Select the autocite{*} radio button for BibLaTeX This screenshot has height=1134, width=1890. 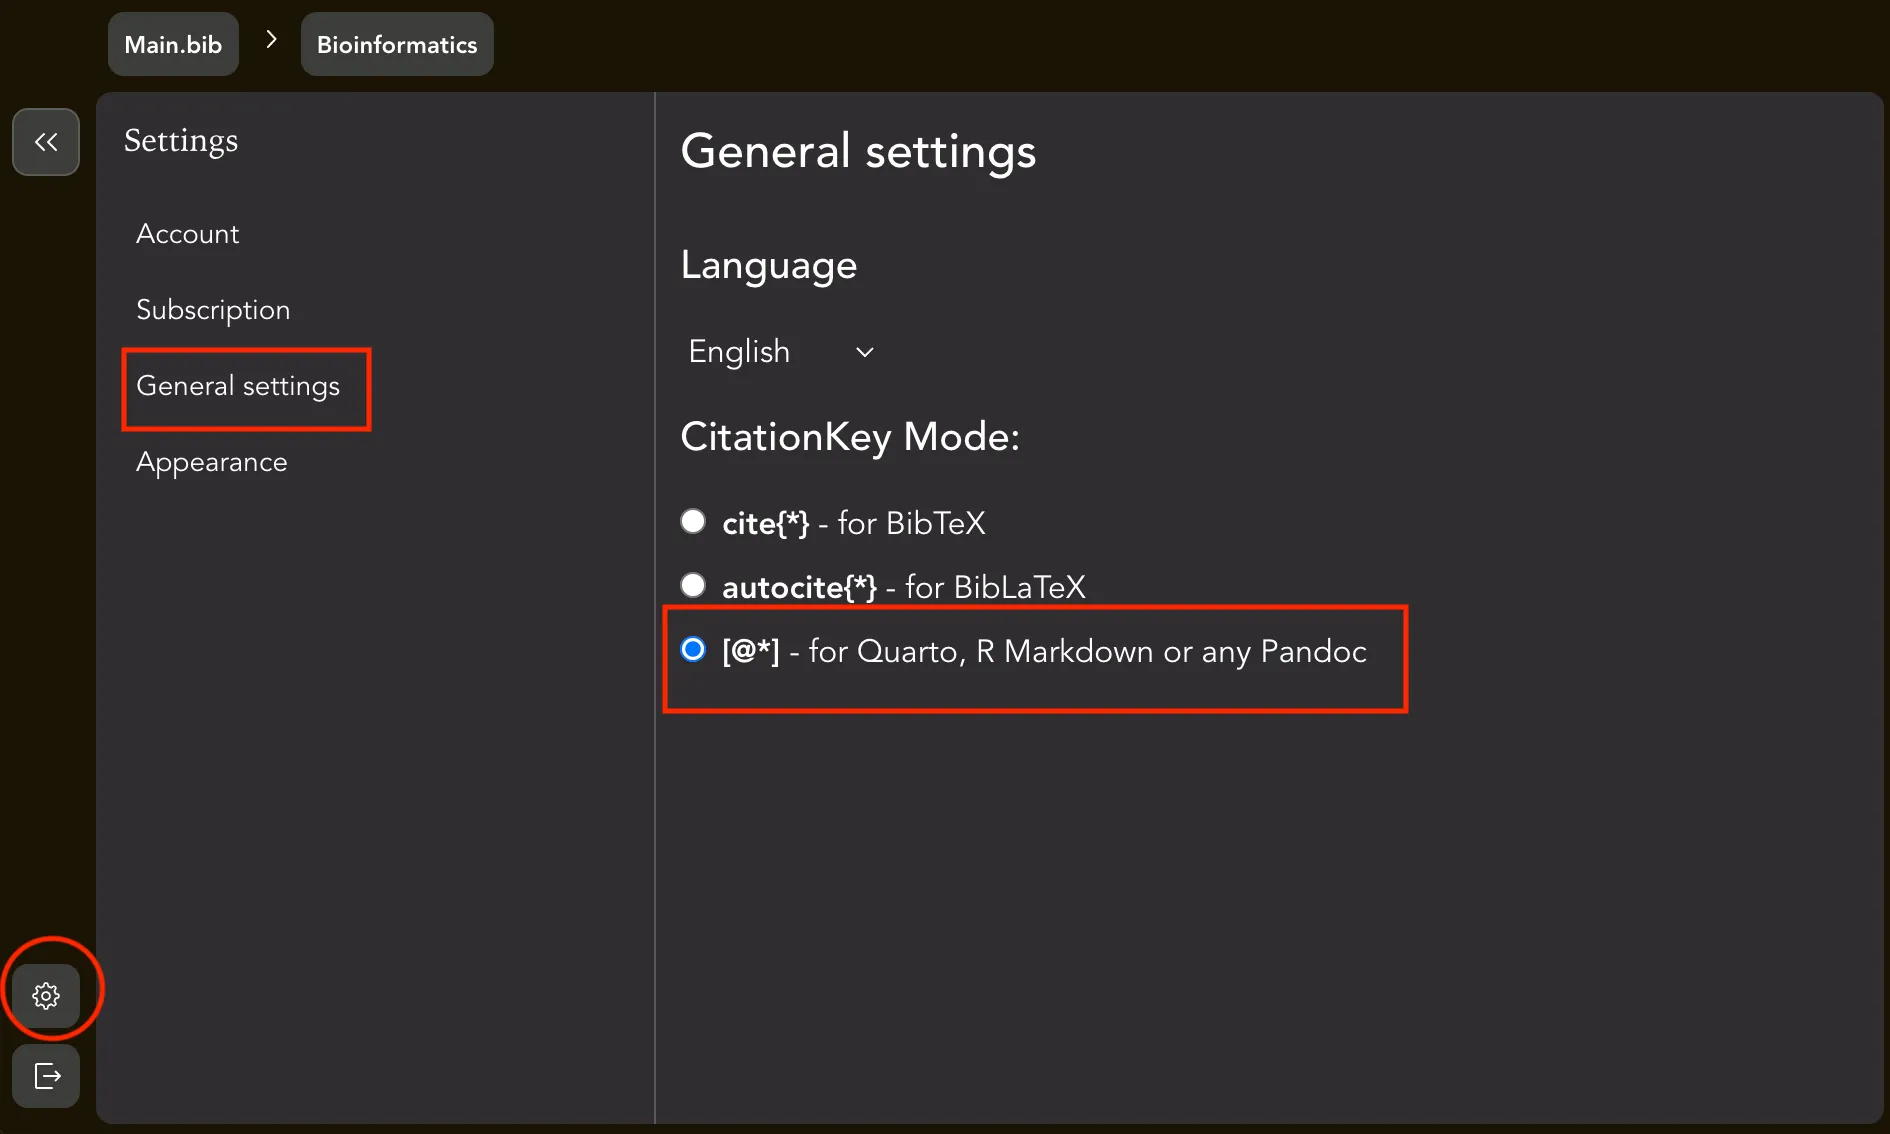(x=693, y=585)
